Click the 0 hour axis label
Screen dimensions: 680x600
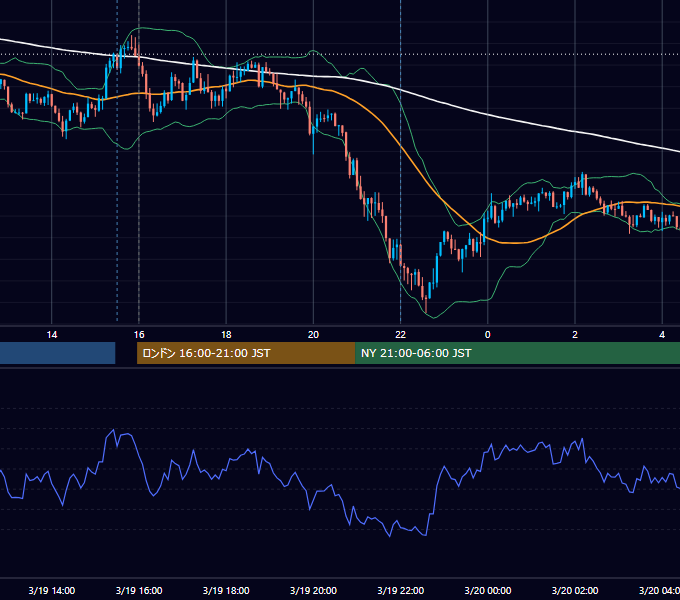point(487,335)
